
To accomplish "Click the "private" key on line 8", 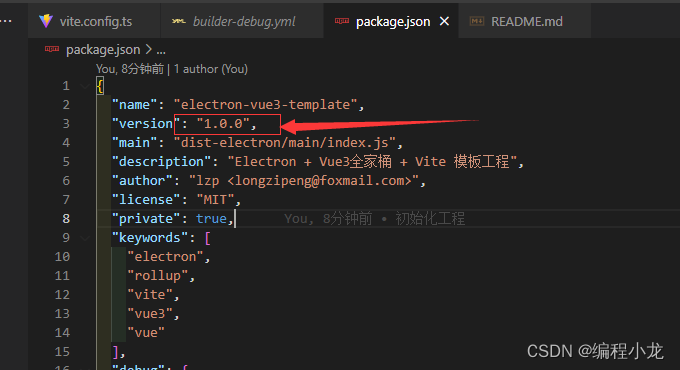I will 146,219.
